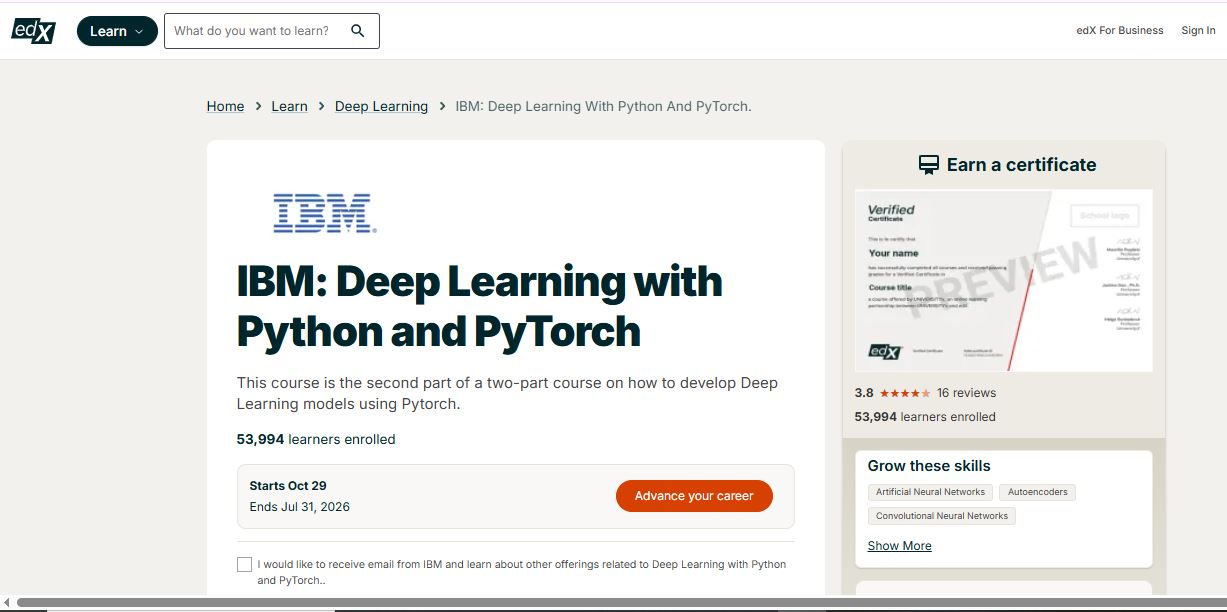The width and height of the screenshot is (1227, 612).
Task: Expand Show More under Grow these skills
Action: [899, 545]
